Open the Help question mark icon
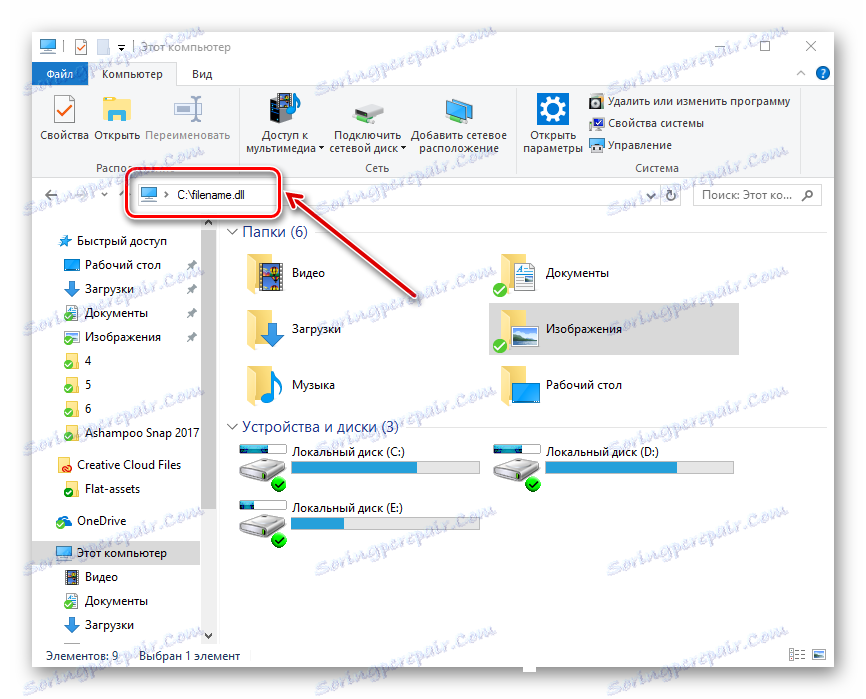 coord(822,73)
